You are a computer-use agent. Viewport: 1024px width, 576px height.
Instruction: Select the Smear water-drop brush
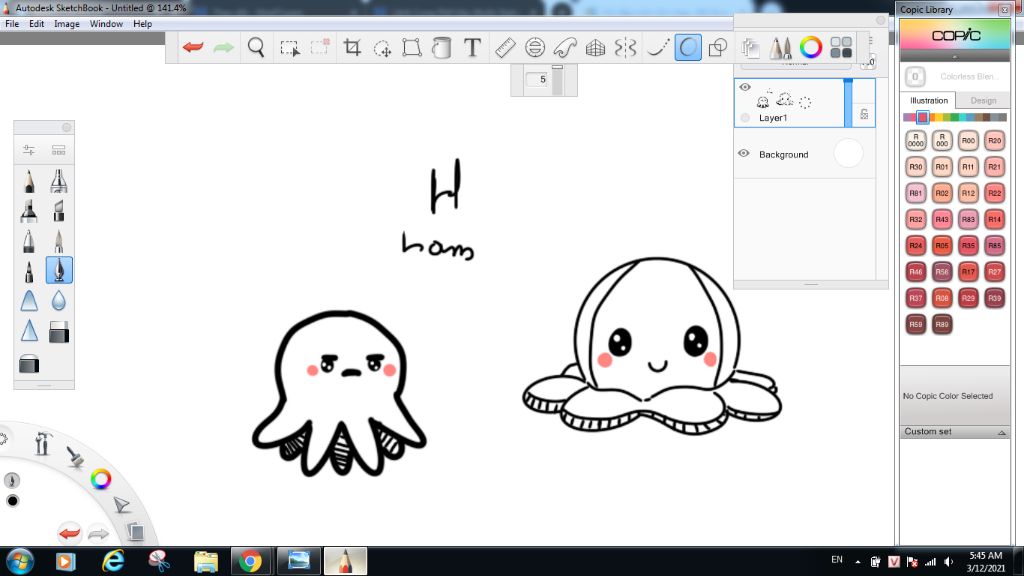pyautogui.click(x=59, y=300)
